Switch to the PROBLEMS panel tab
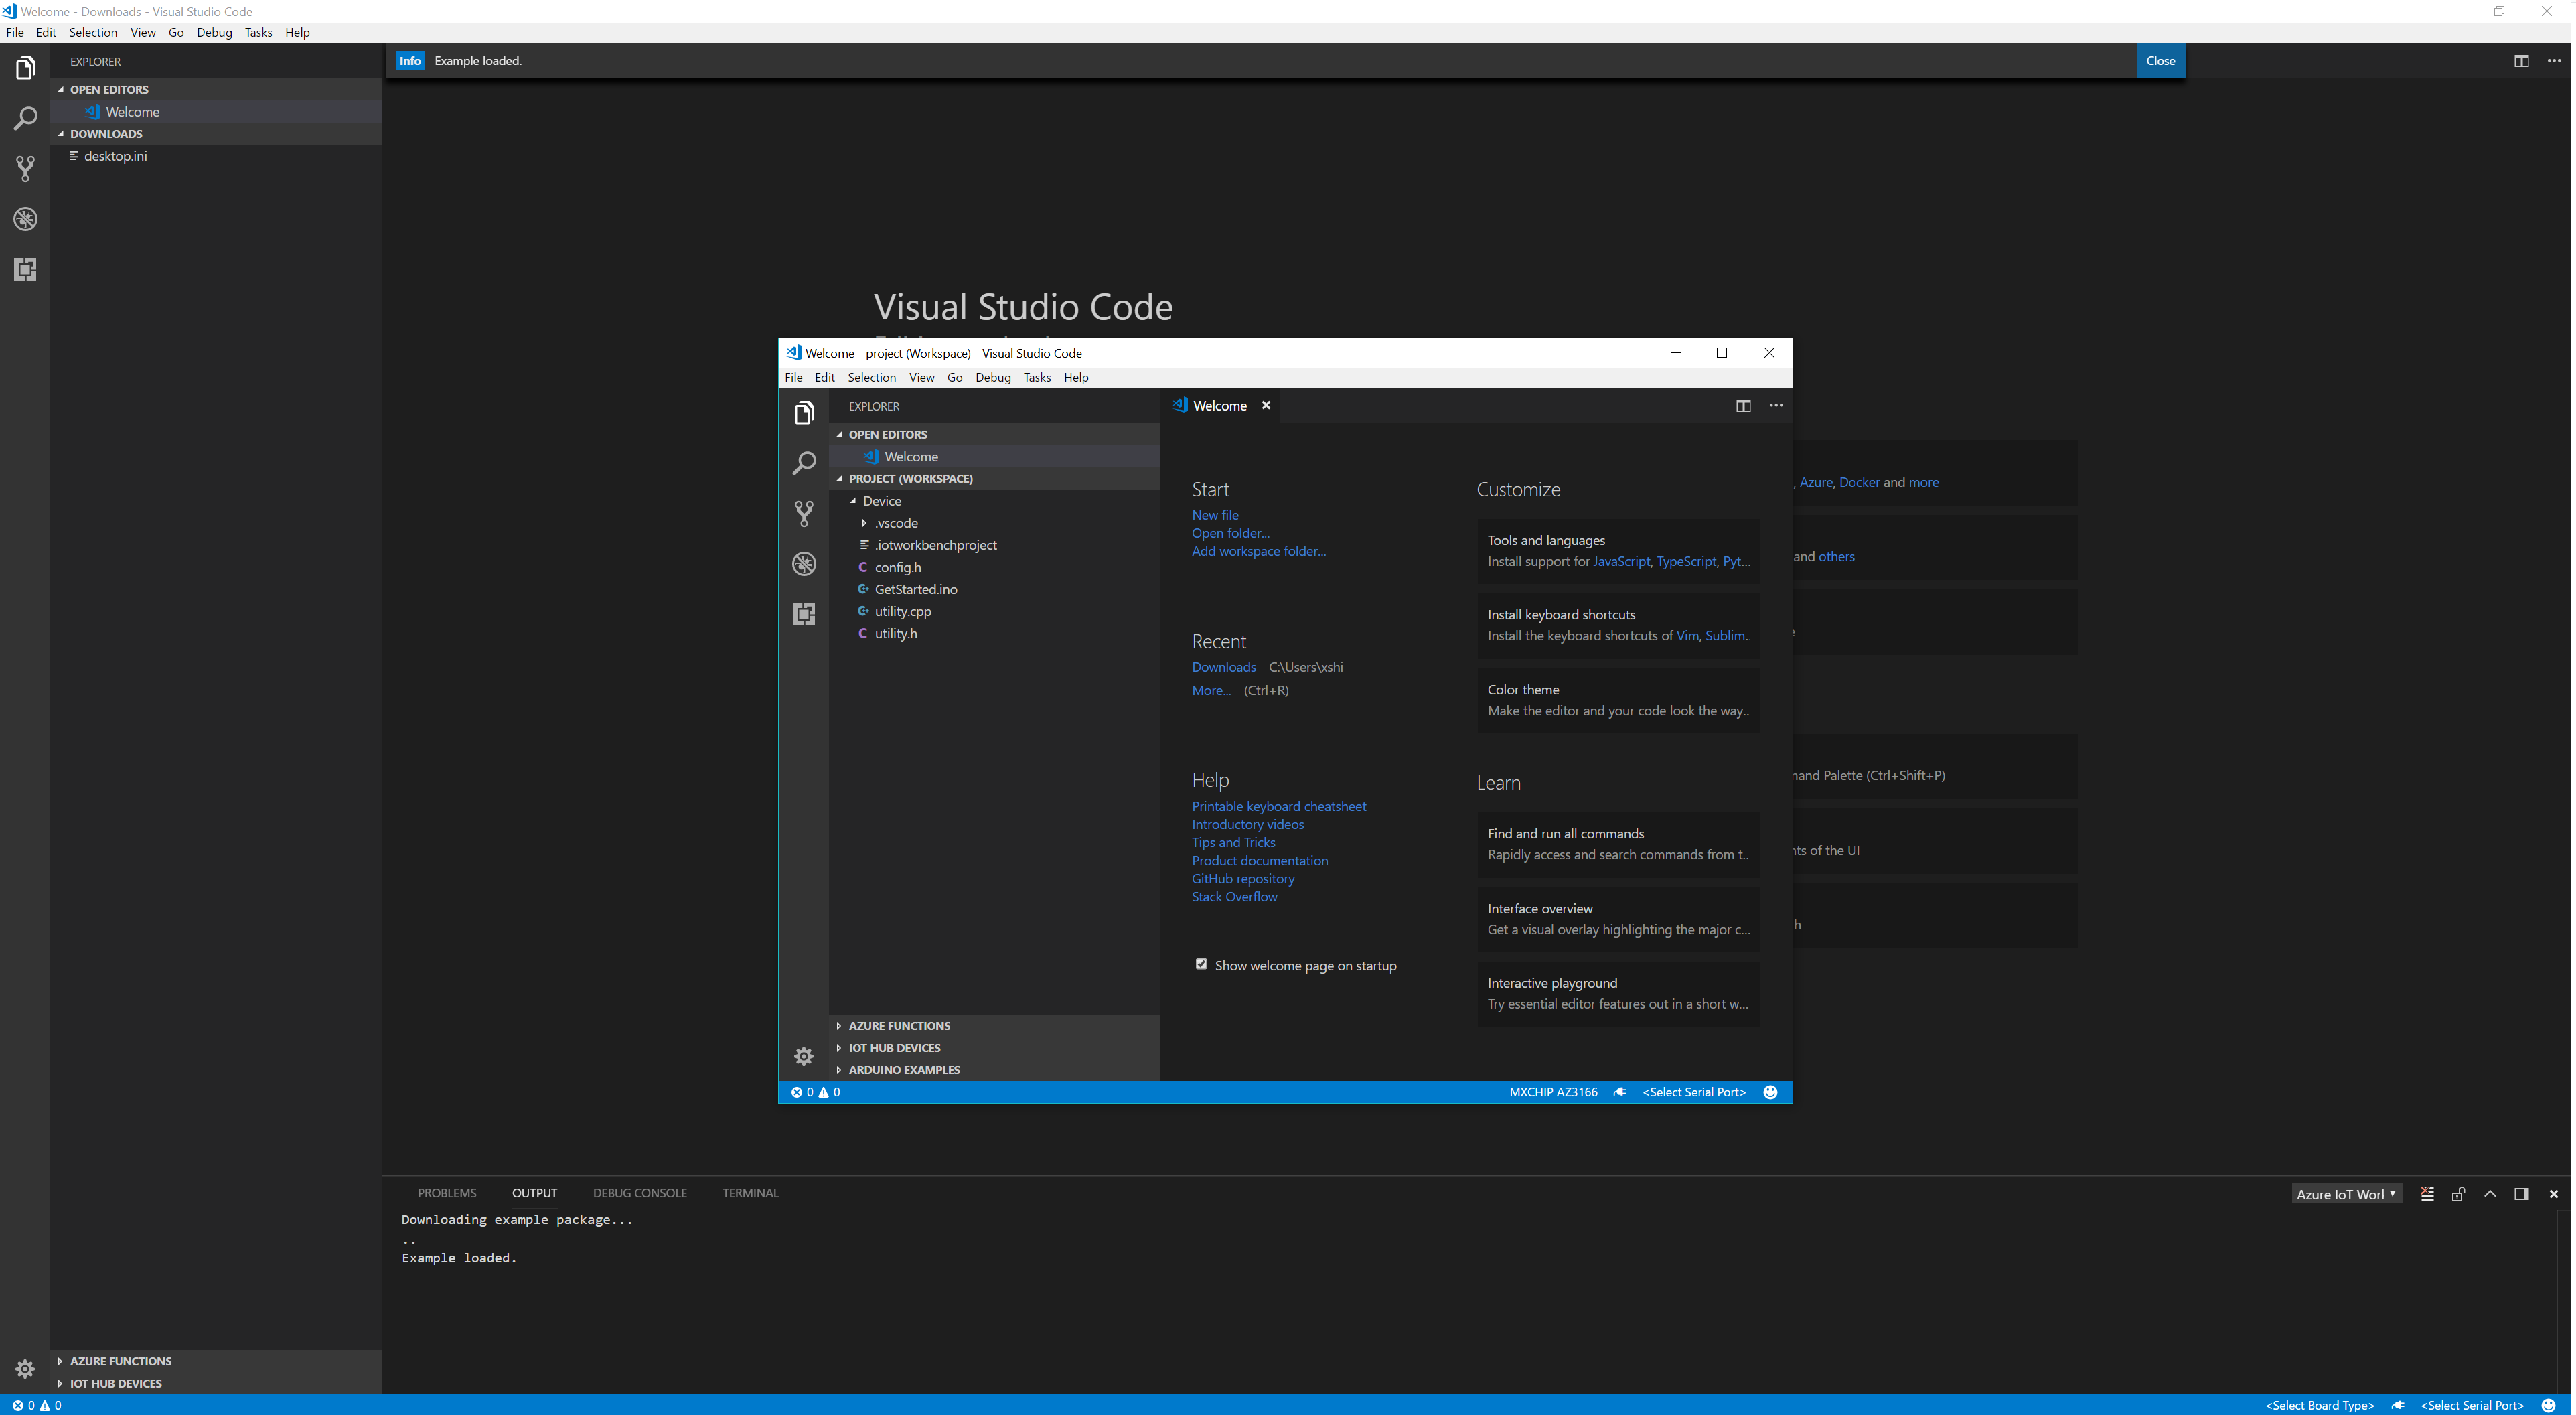The width and height of the screenshot is (2576, 1415). (447, 1193)
